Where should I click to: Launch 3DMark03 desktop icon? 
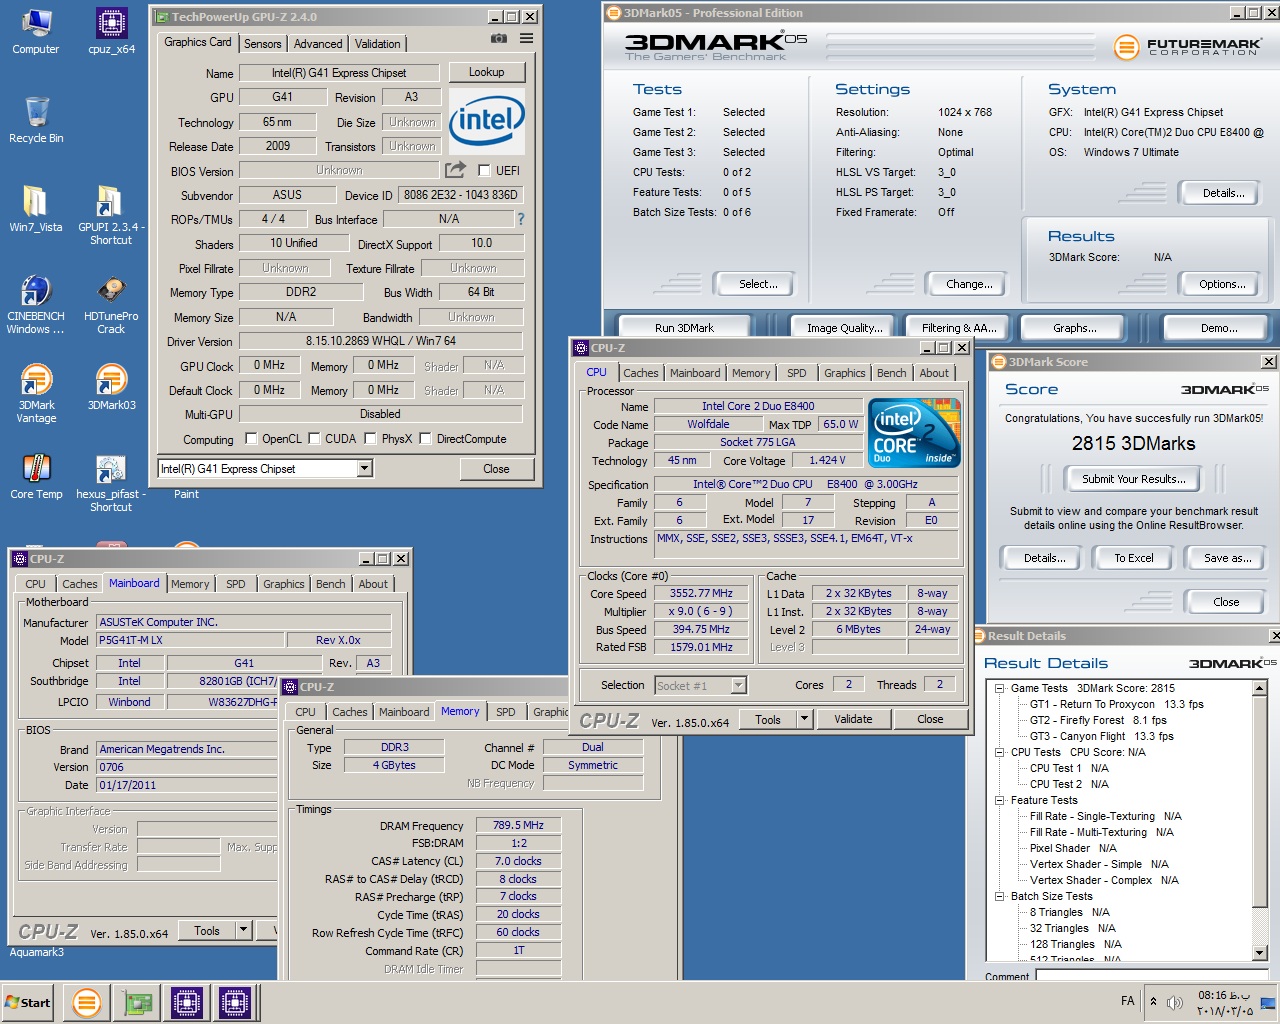click(111, 388)
